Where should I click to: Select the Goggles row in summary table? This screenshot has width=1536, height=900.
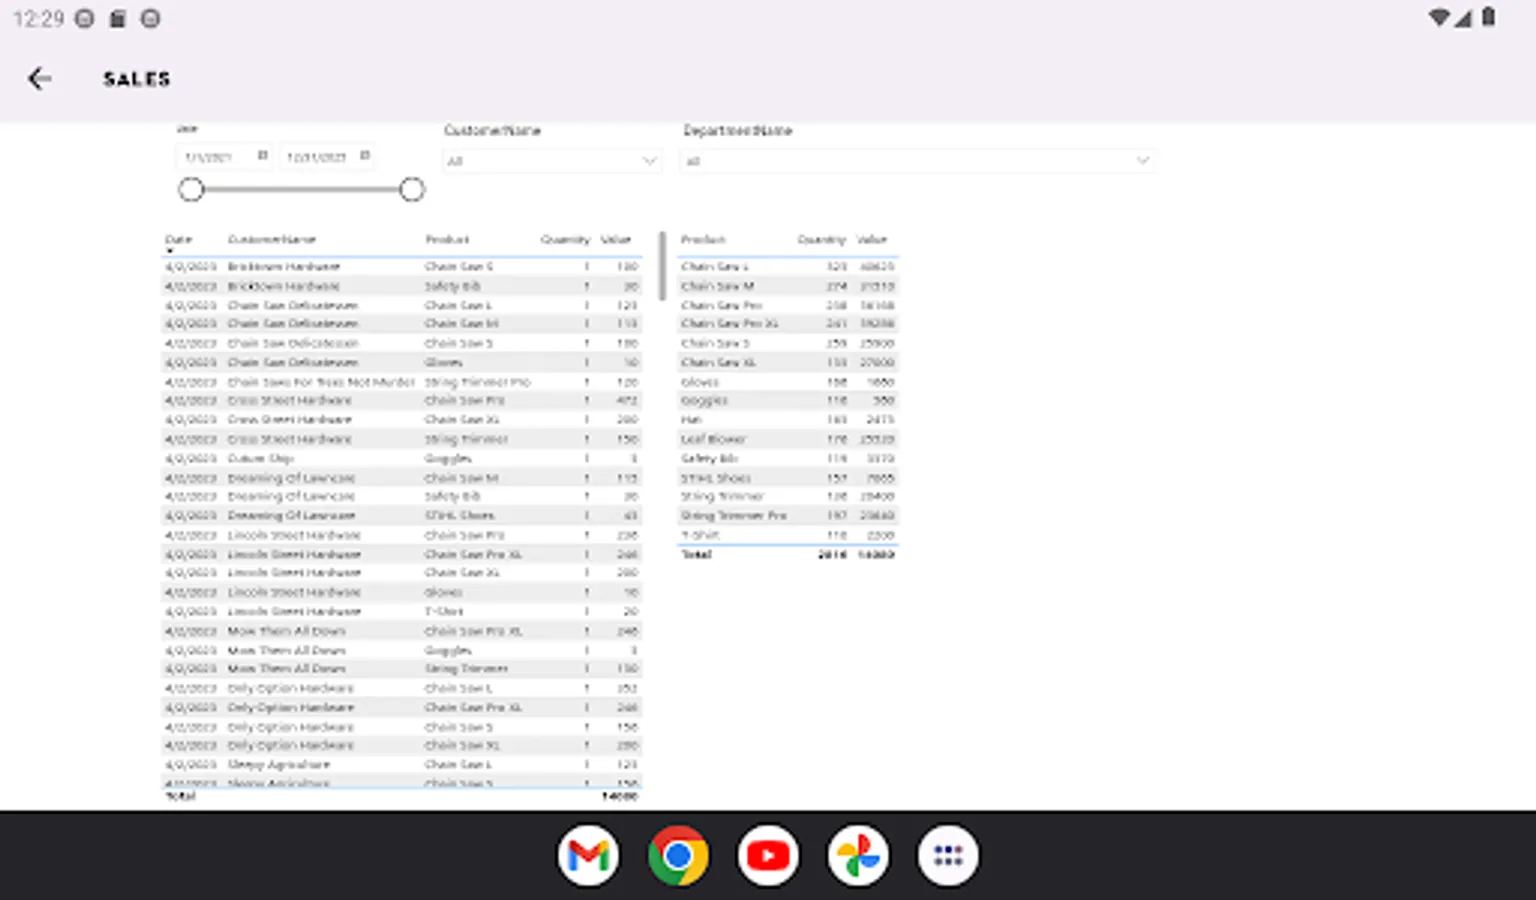click(787, 400)
